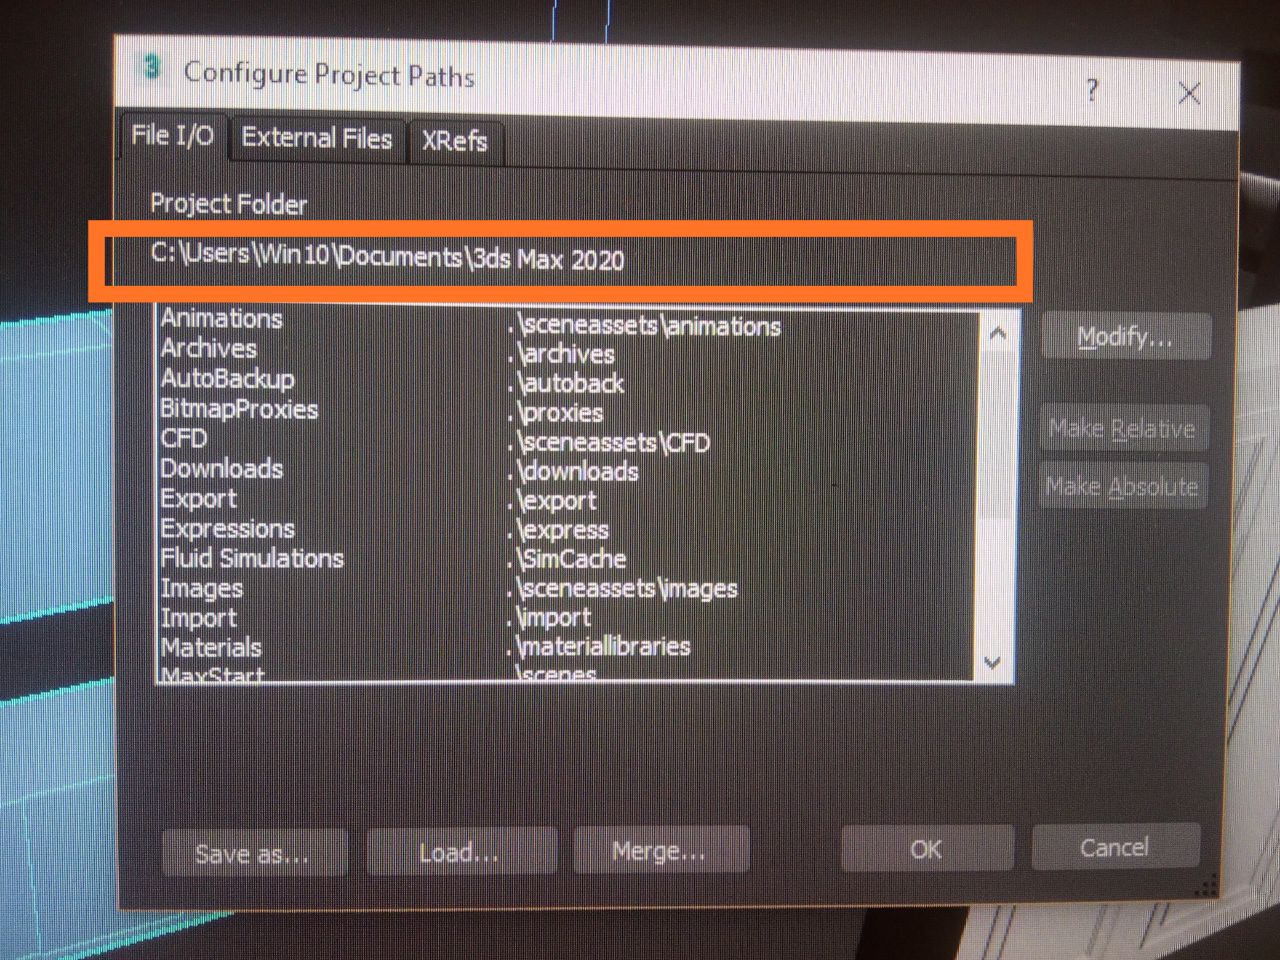Click the .\express path value
This screenshot has width=1280, height=960.
tap(558, 529)
